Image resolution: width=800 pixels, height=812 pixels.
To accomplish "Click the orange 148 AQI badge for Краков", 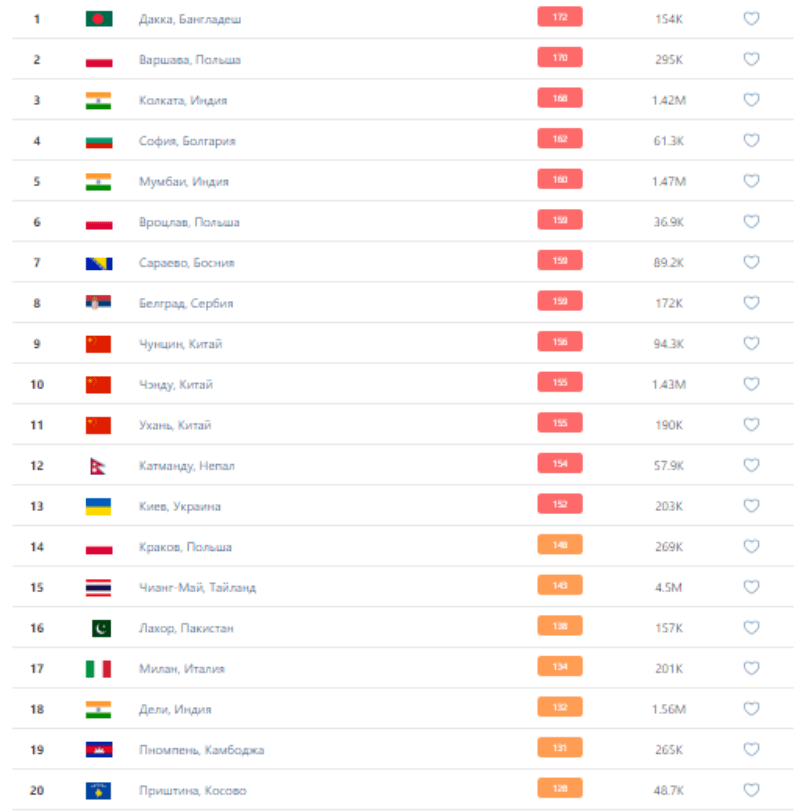I will click(x=559, y=545).
